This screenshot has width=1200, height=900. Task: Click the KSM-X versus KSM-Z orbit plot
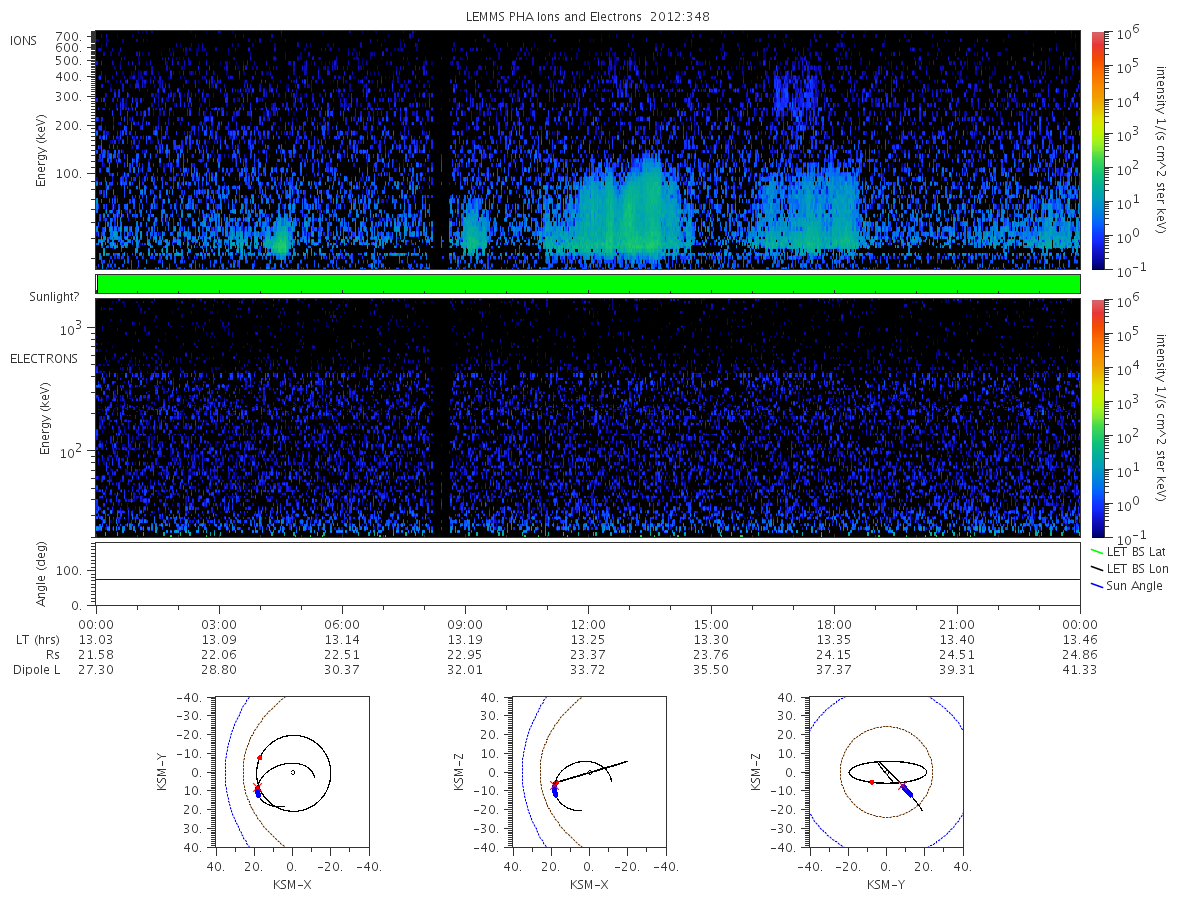(x=588, y=772)
